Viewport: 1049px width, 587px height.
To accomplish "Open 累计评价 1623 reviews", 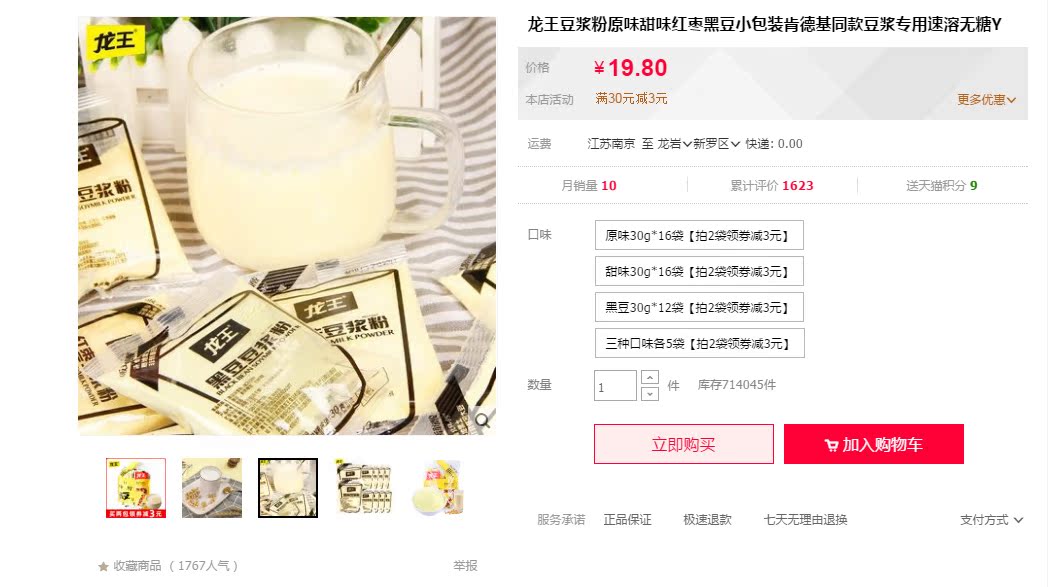I will click(772, 185).
